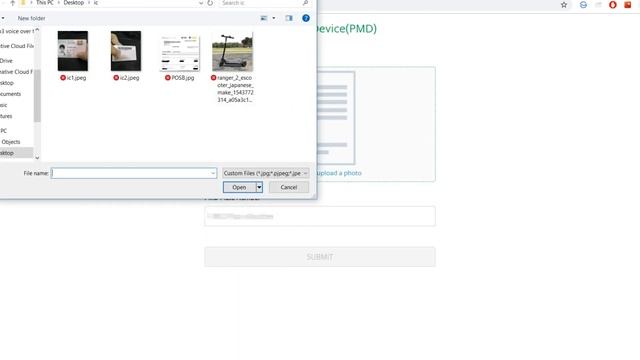This screenshot has width=640, height=360.
Task: Click This PC in the address path
Action: tap(45, 3)
